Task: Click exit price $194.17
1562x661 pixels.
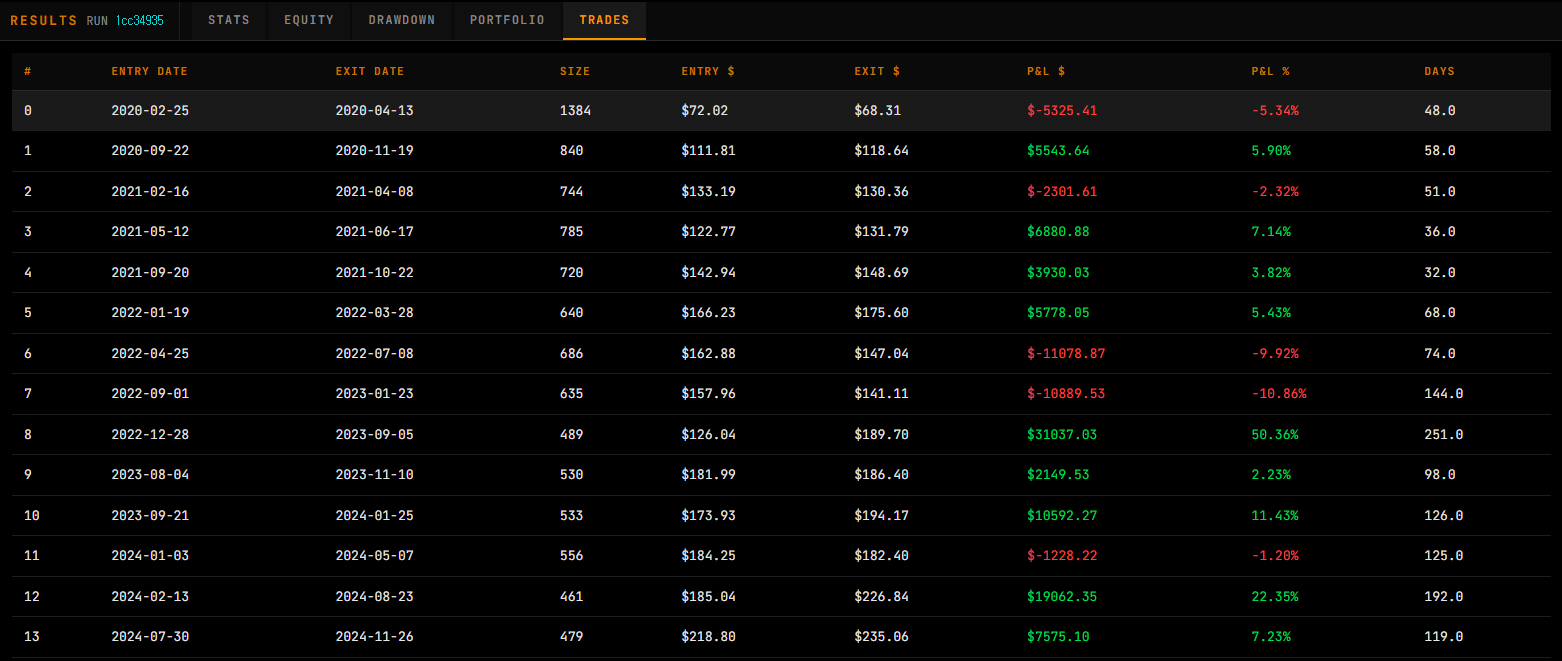Action: (881, 516)
